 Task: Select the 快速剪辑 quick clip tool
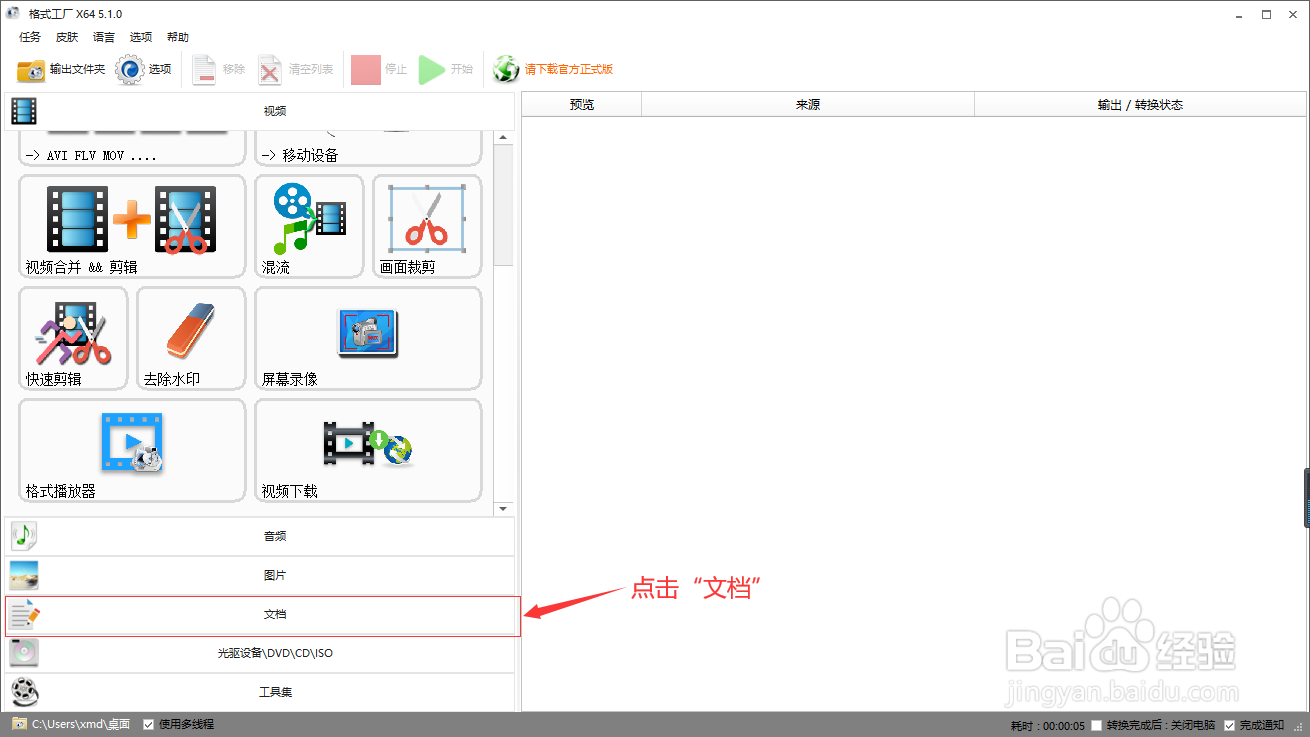click(73, 338)
